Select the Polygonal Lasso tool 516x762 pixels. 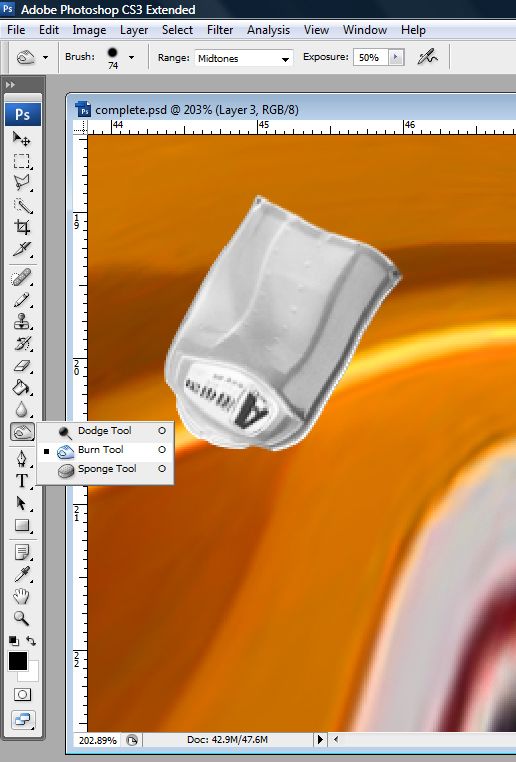(22, 183)
